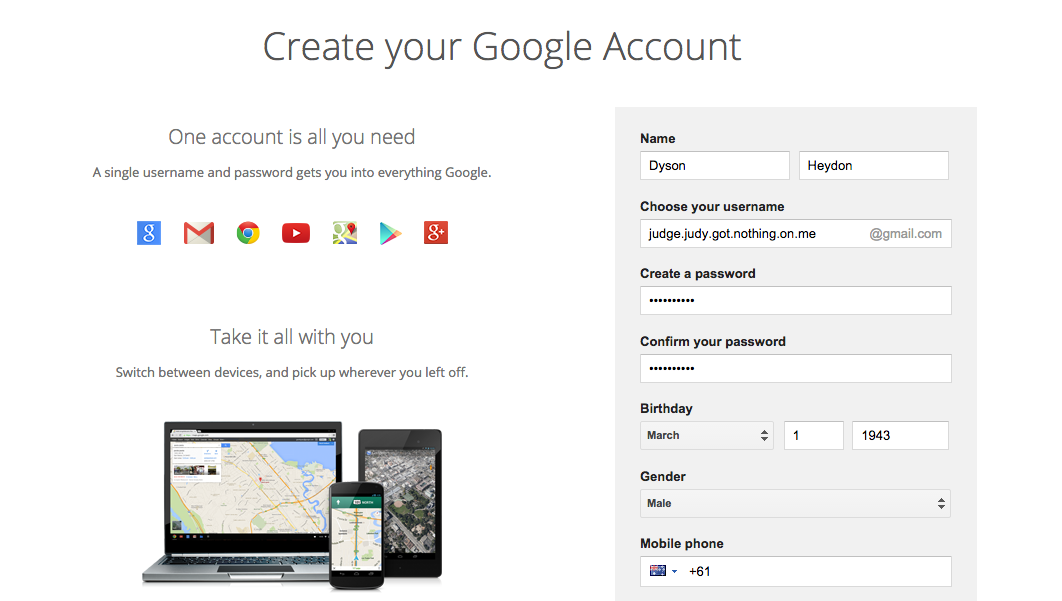This screenshot has width=1062, height=601.
Task: Click the birthday day field showing 1
Action: (x=814, y=436)
